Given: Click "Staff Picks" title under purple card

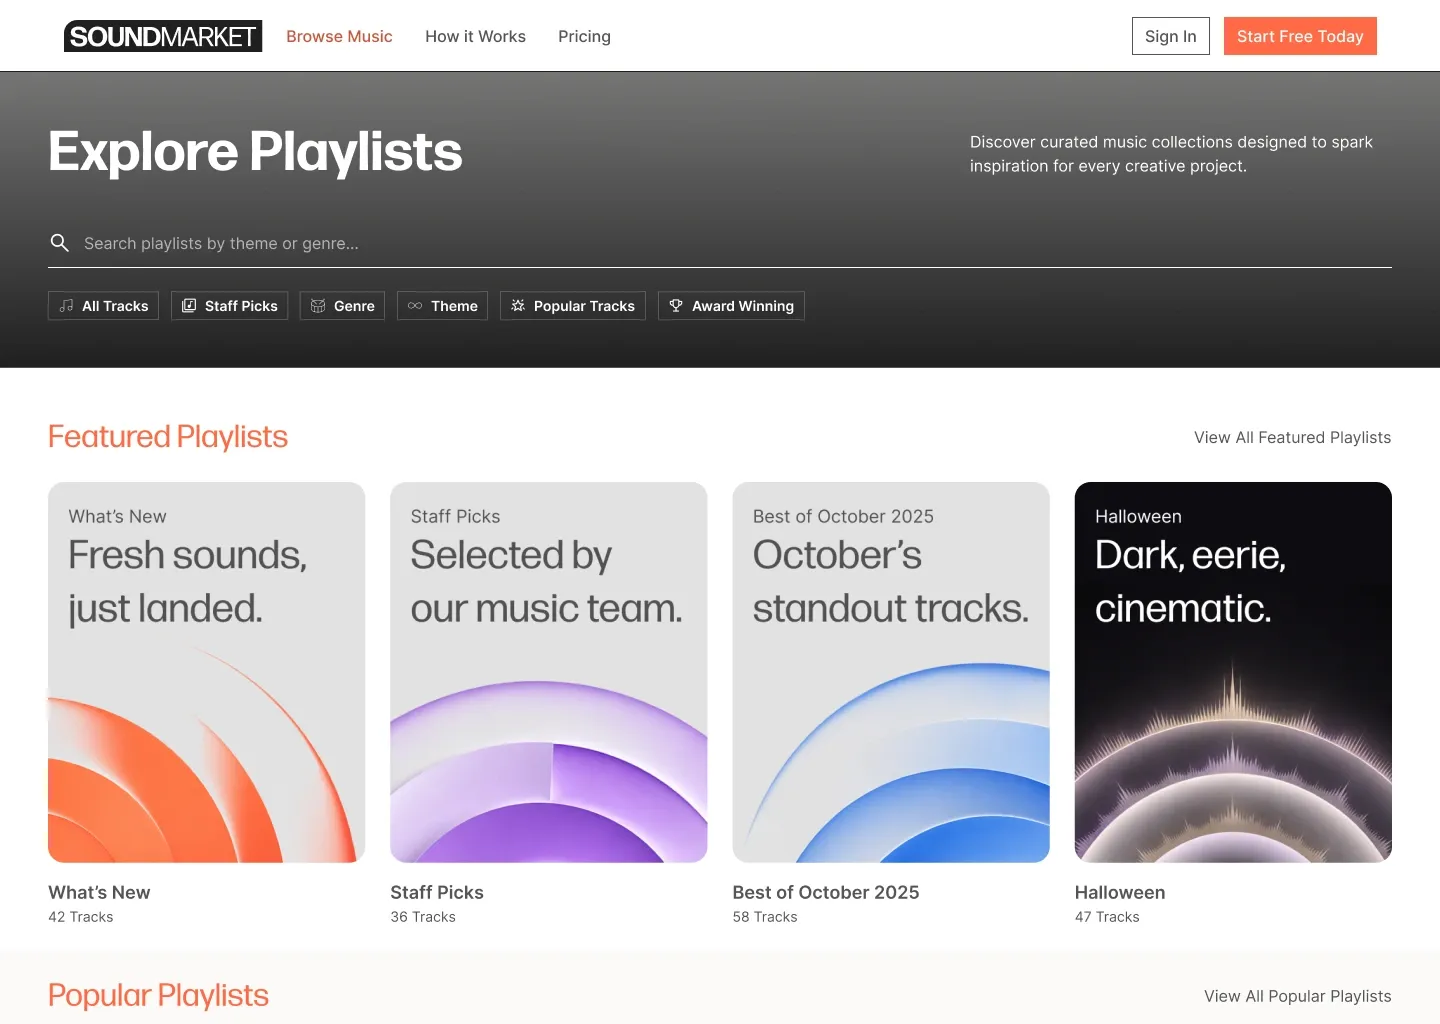Looking at the screenshot, I should click(437, 892).
